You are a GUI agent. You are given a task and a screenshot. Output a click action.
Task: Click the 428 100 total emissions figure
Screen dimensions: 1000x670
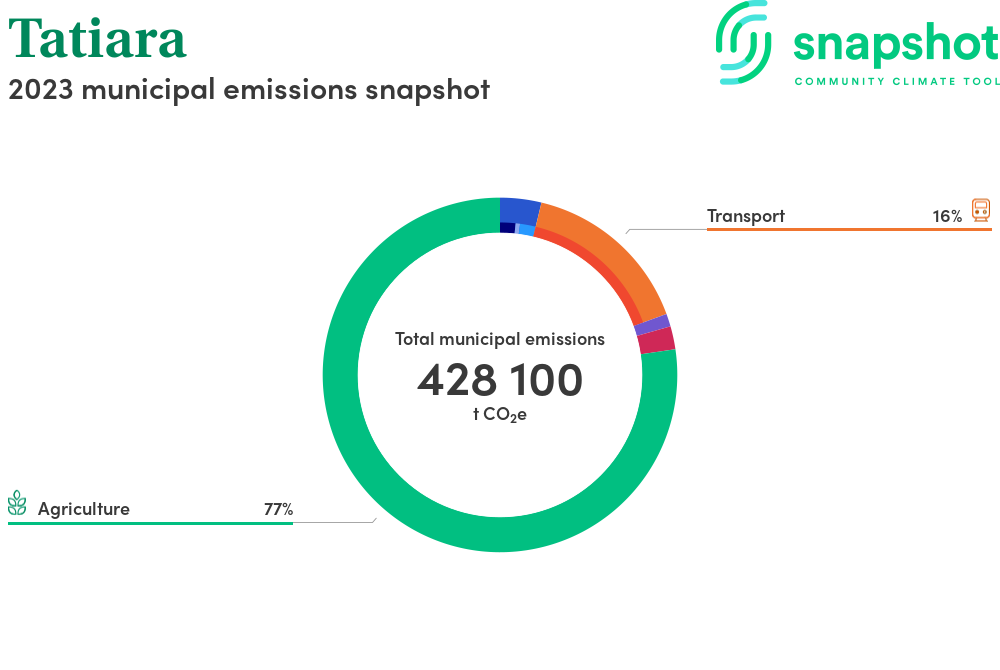pos(499,380)
